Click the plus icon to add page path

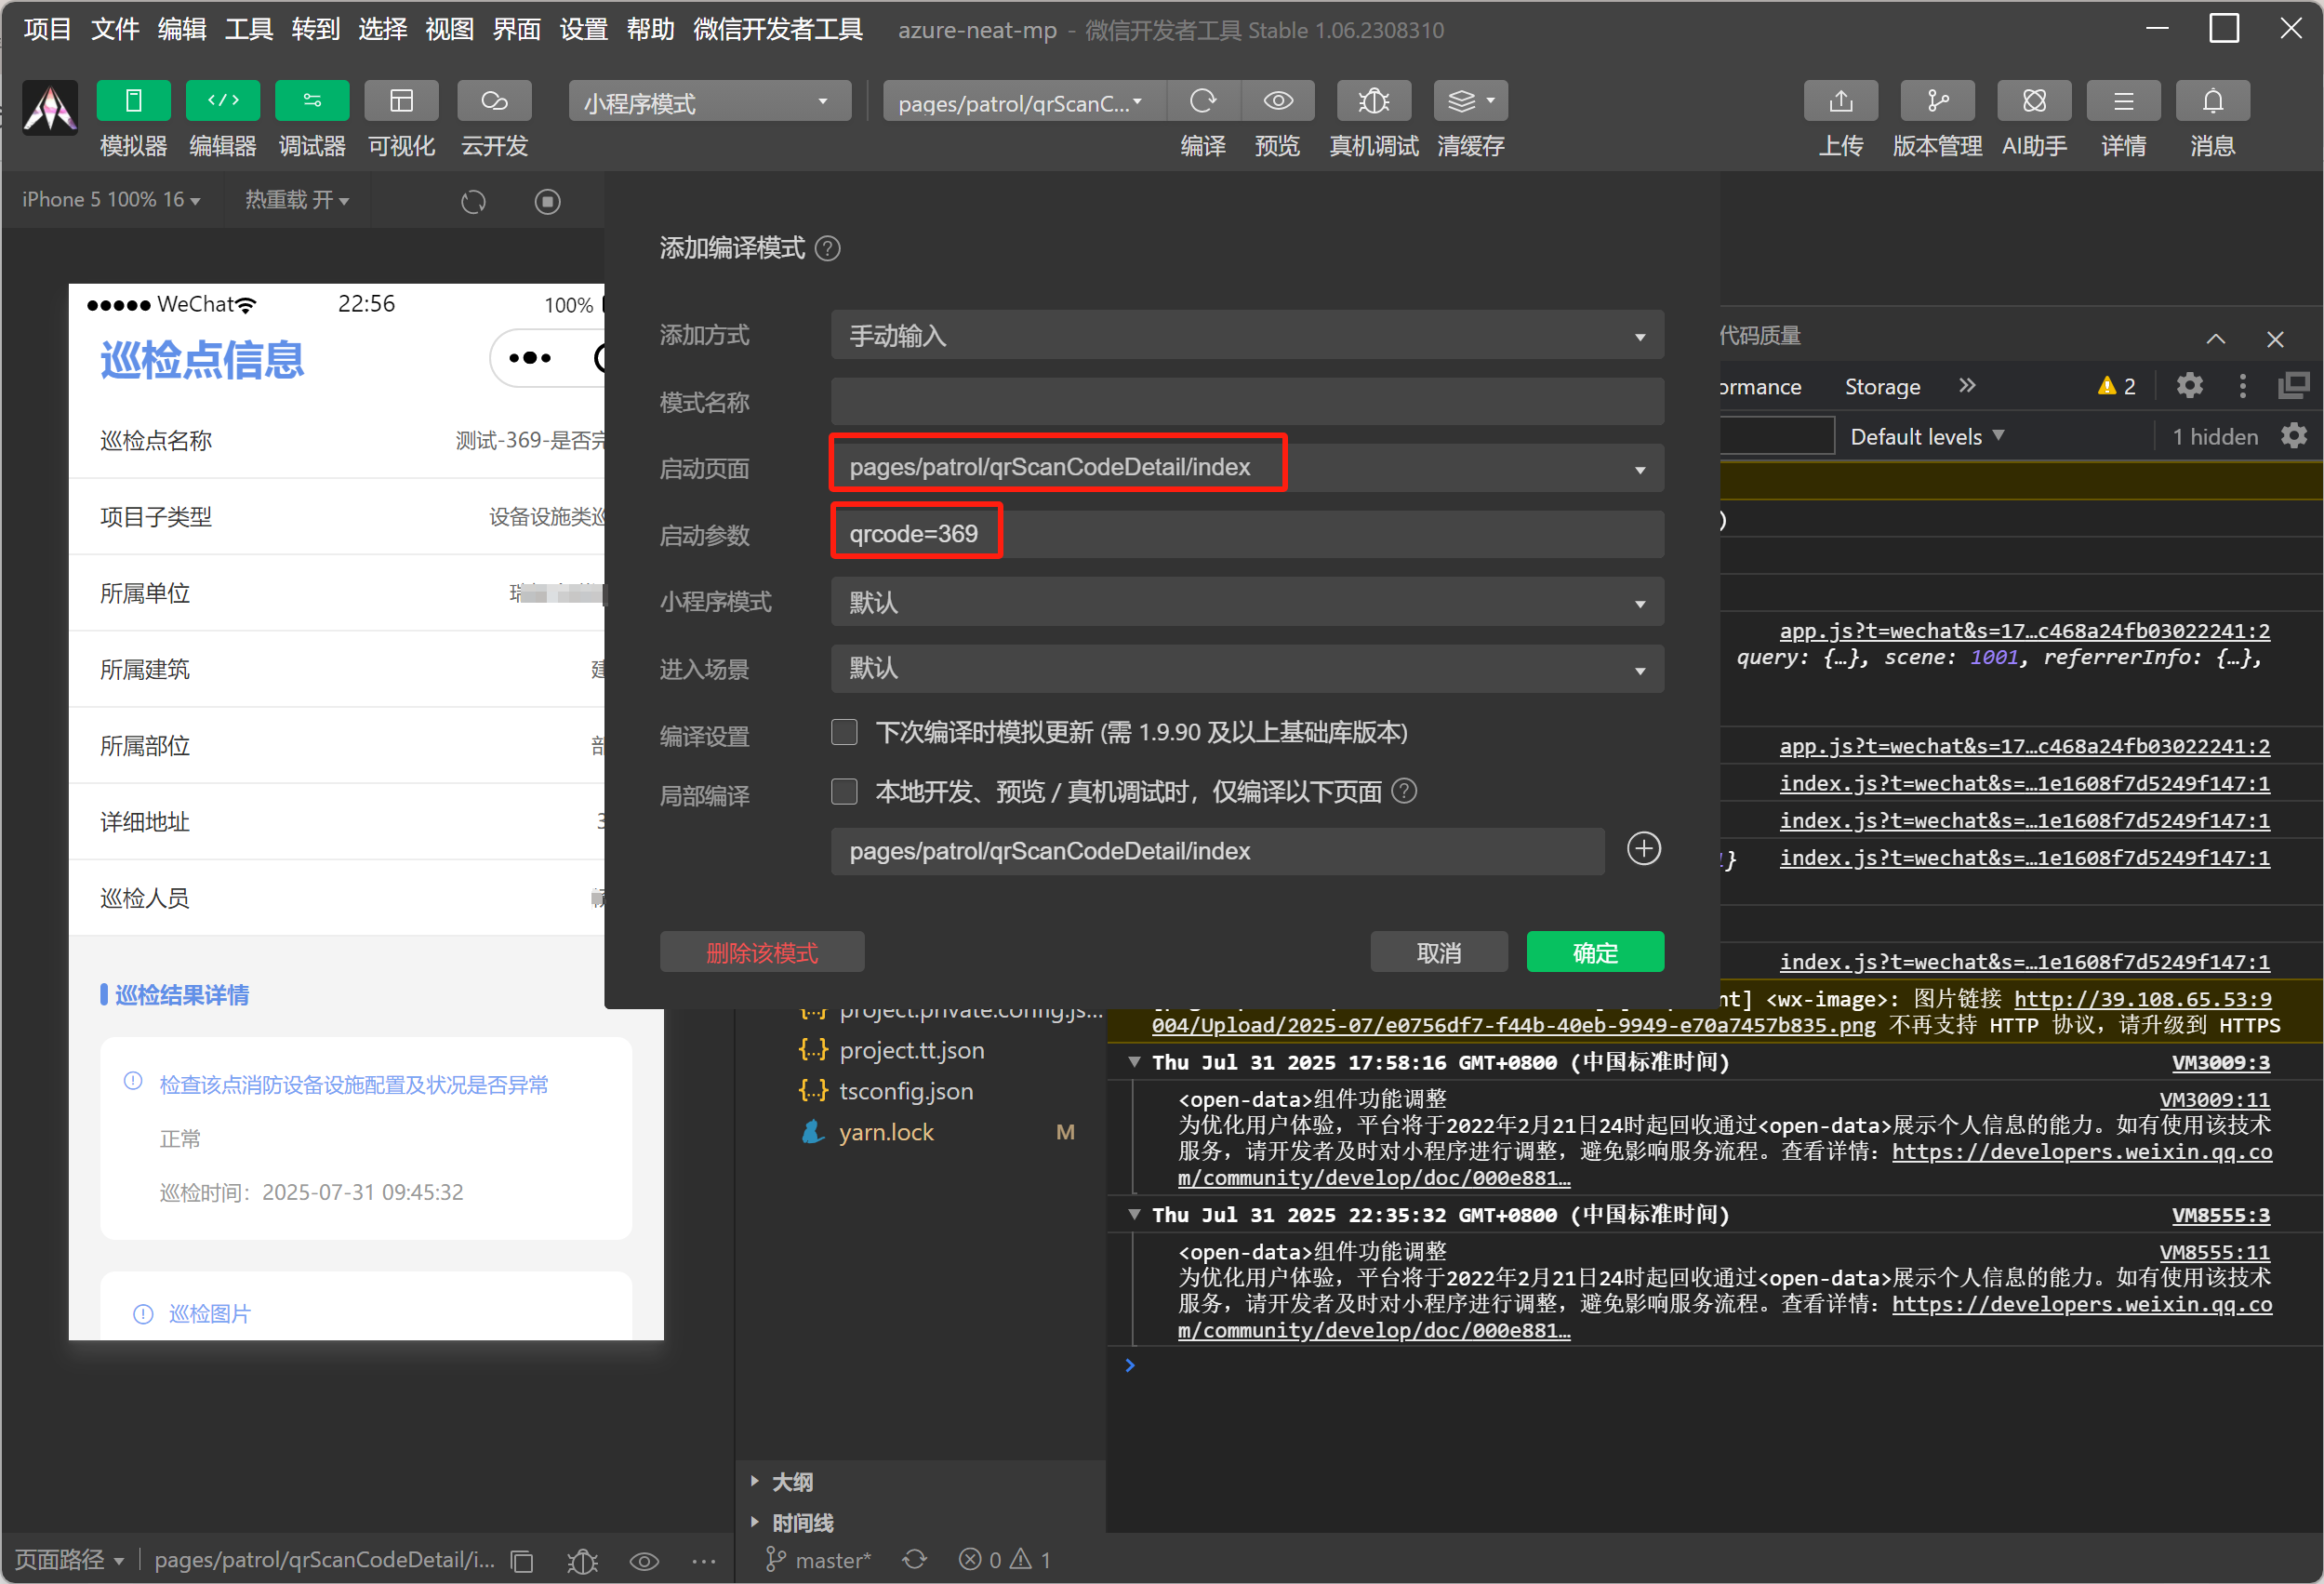1643,849
